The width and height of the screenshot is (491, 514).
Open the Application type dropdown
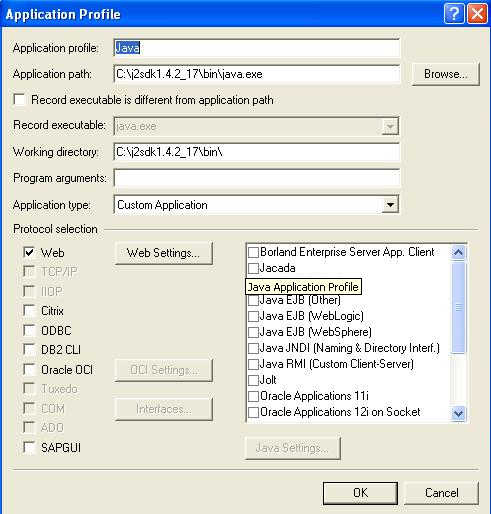point(390,205)
